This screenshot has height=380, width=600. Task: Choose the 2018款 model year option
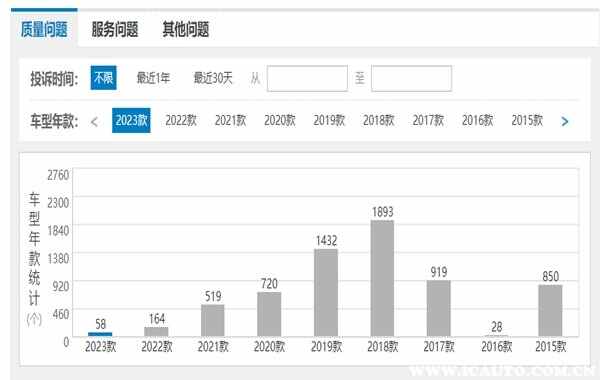(x=378, y=121)
